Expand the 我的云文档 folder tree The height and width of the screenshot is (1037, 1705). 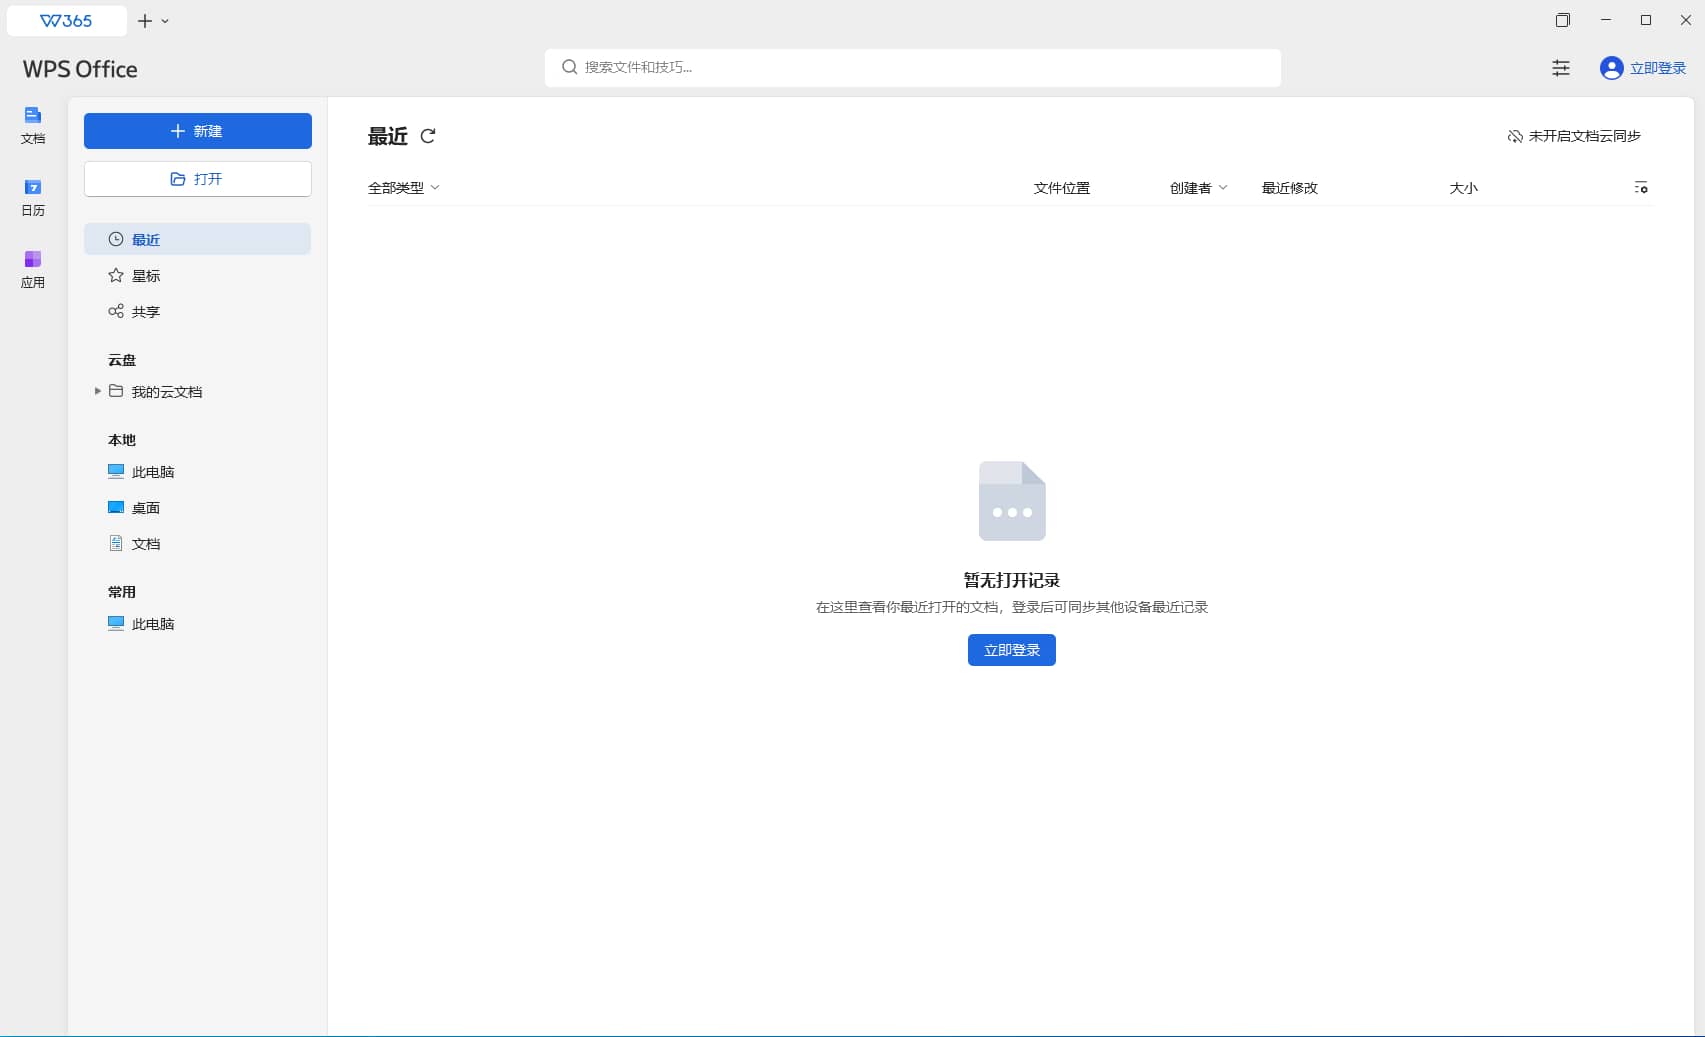(x=97, y=391)
